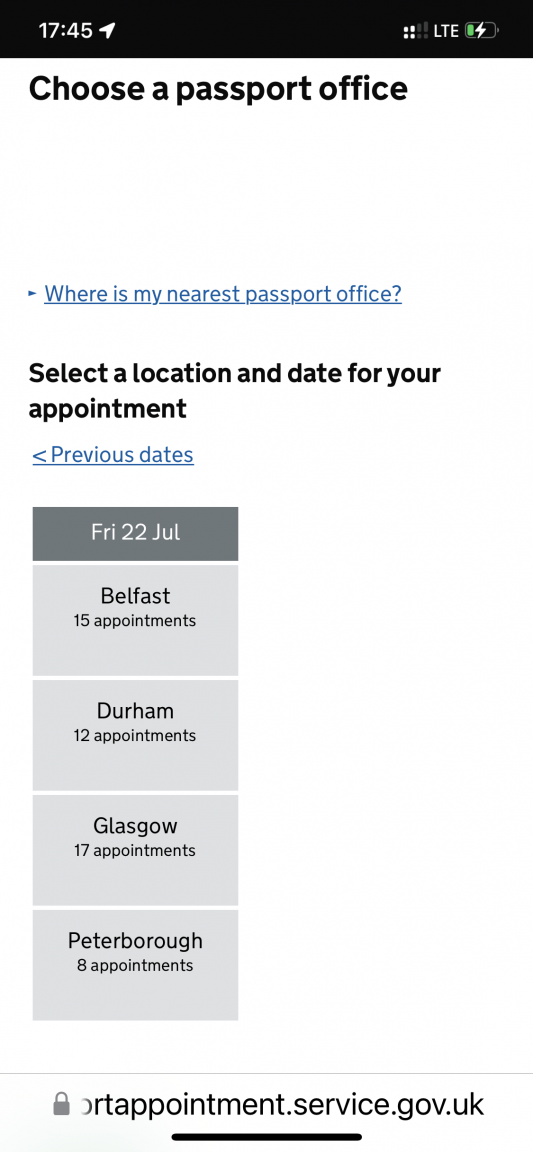Tap the lock icon in address bar
The image size is (533, 1152).
(62, 1104)
